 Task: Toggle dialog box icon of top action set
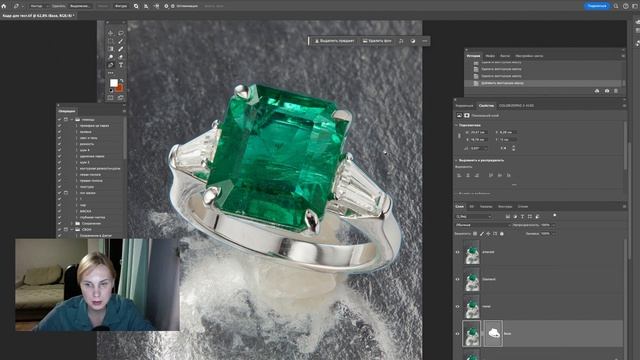point(66,120)
